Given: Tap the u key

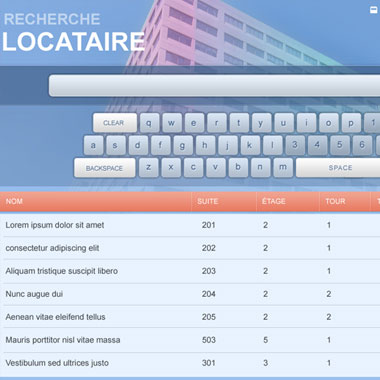Looking at the screenshot, I should [x=284, y=123].
